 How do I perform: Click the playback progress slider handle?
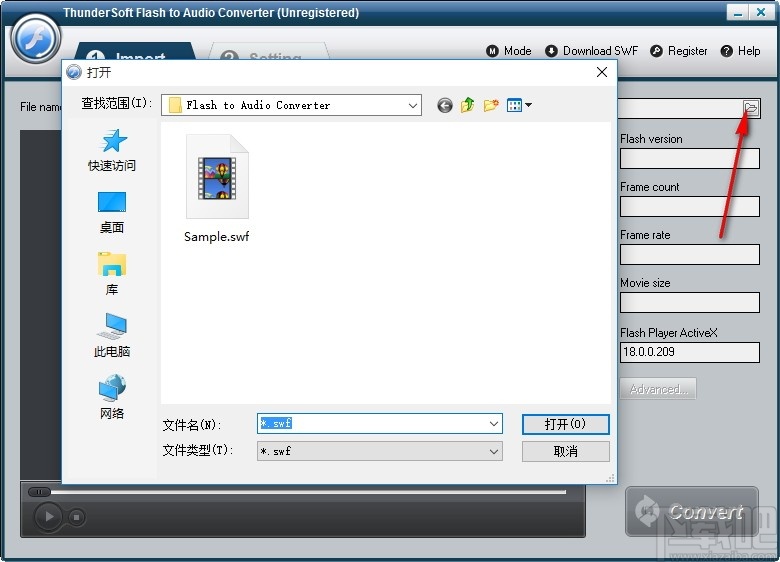[x=39, y=492]
